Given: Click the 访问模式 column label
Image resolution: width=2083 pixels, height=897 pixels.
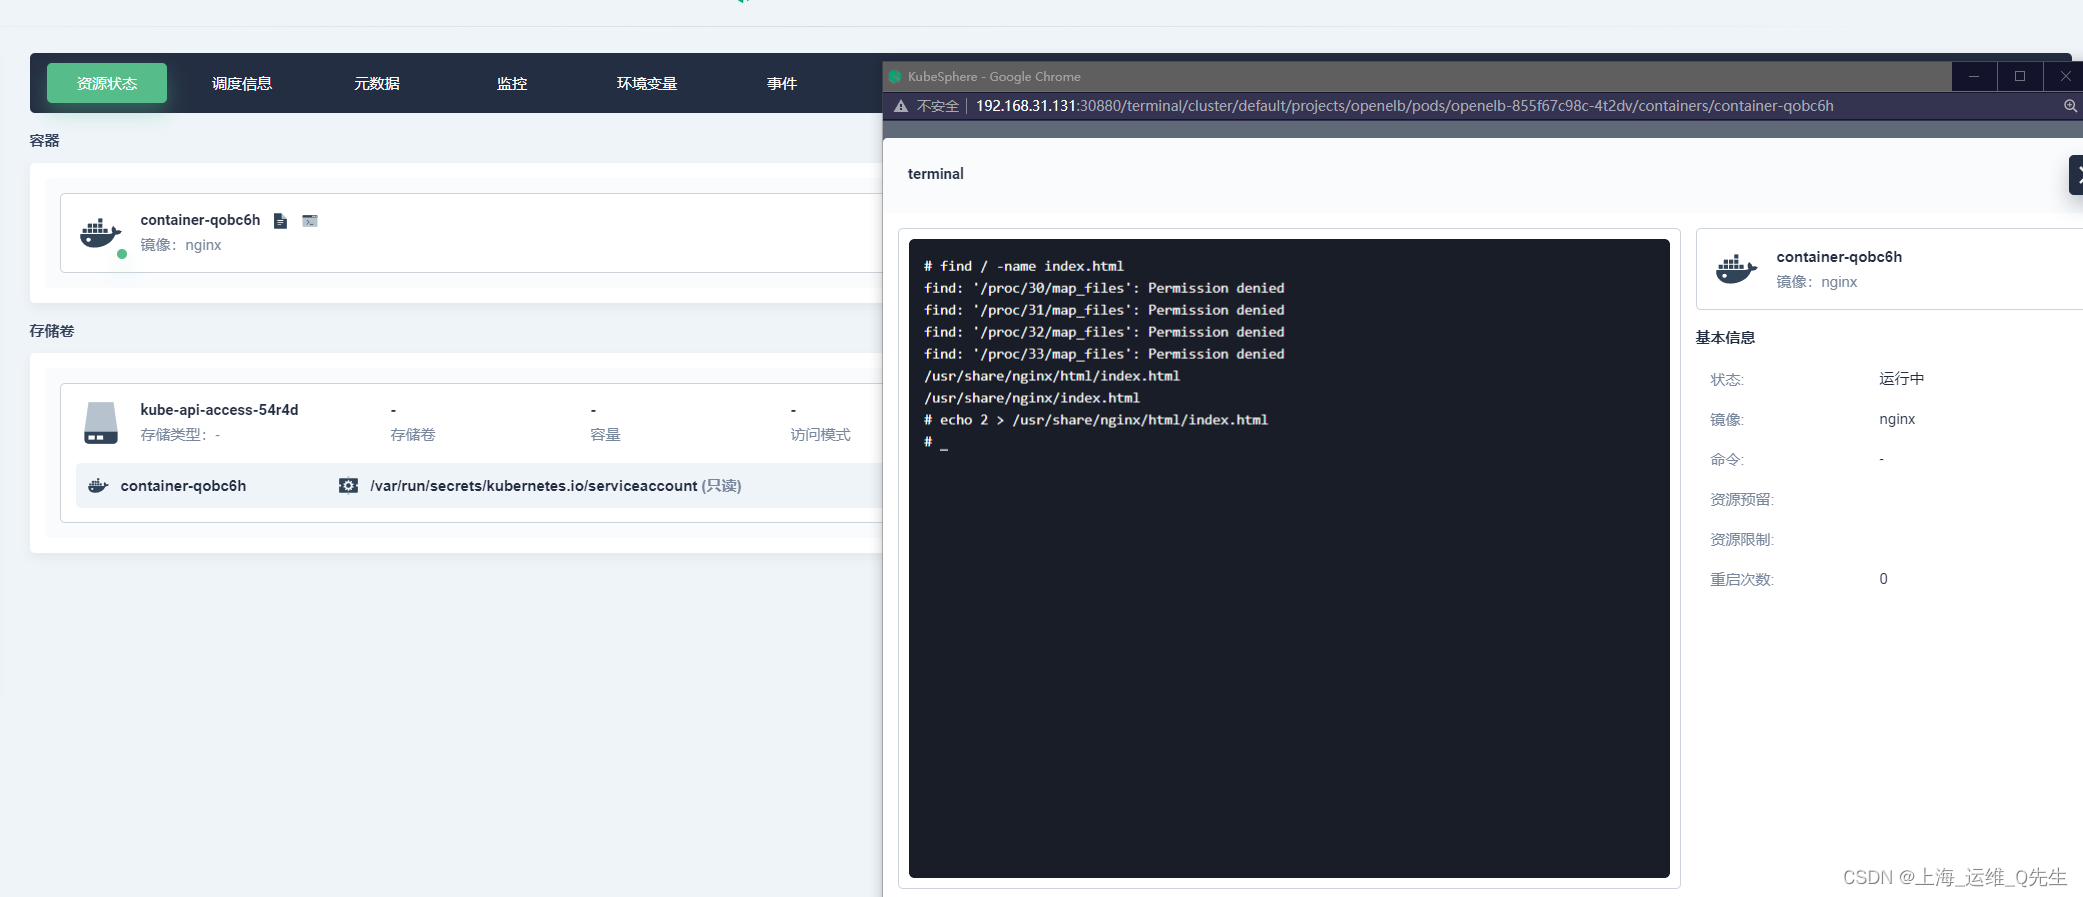Looking at the screenshot, I should tap(820, 435).
